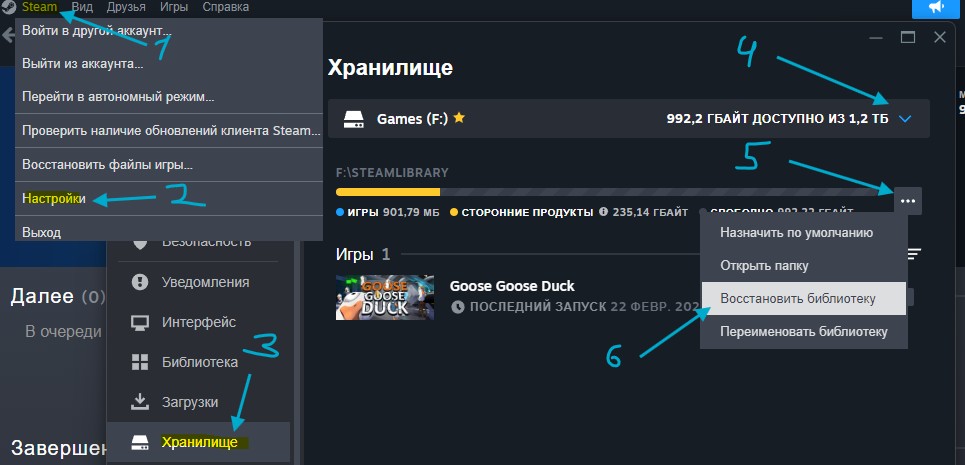Click the info icon next to Сторонние продукты

(x=604, y=212)
